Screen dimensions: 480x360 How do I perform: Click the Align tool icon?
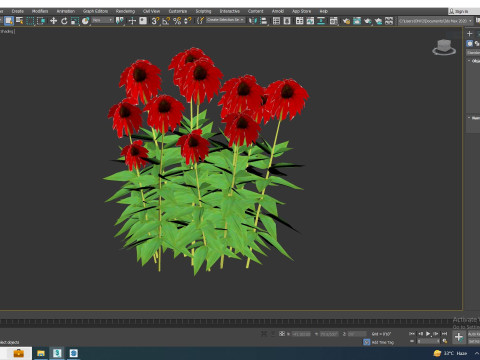pyautogui.click(x=264, y=21)
